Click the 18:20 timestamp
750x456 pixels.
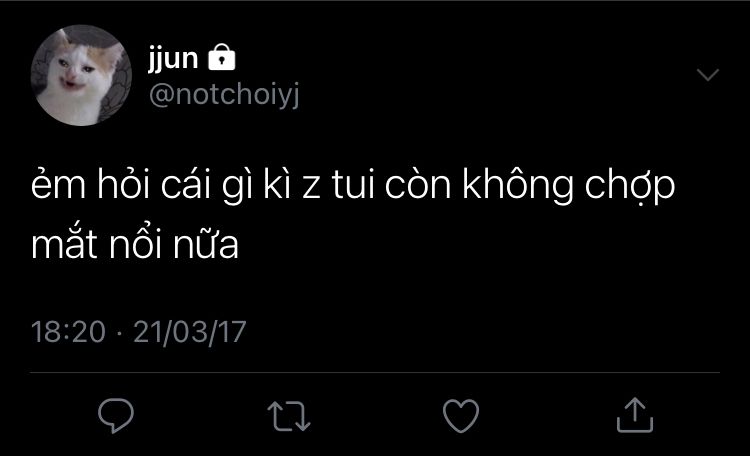[68, 332]
